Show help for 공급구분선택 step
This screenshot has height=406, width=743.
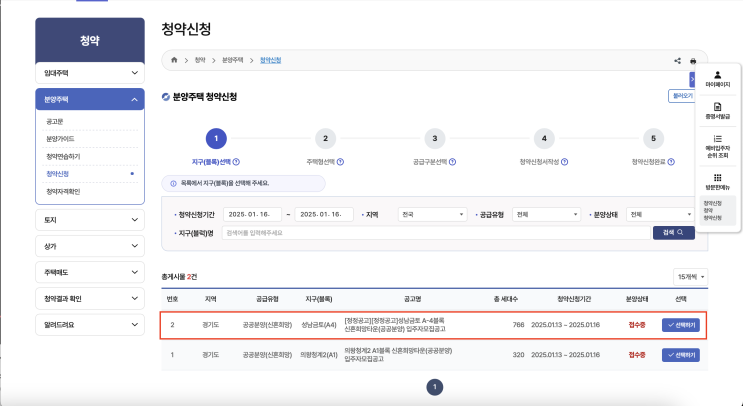point(453,162)
